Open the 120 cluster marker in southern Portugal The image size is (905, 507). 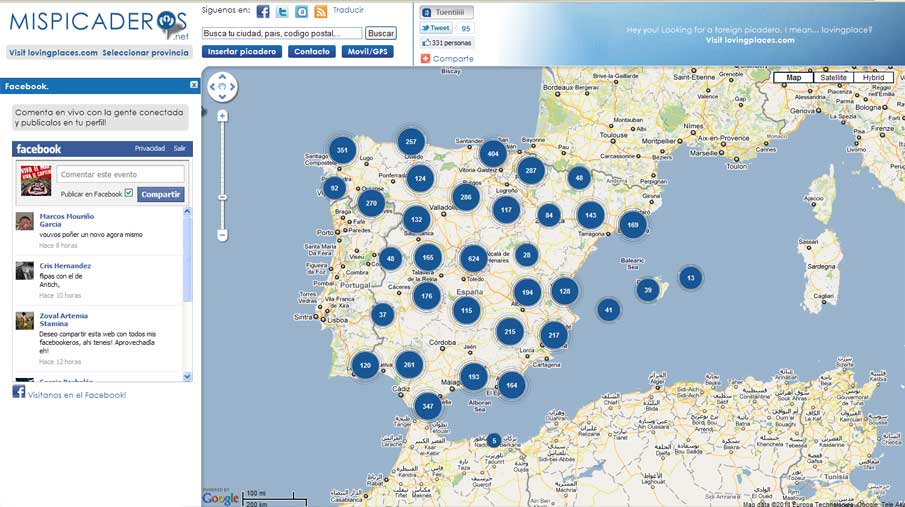point(365,365)
